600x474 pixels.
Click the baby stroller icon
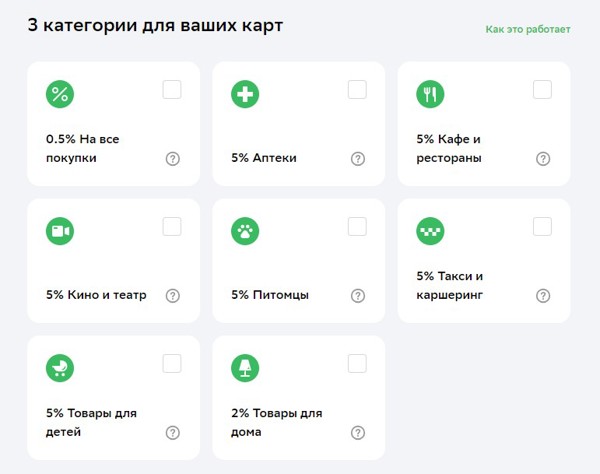pos(60,369)
